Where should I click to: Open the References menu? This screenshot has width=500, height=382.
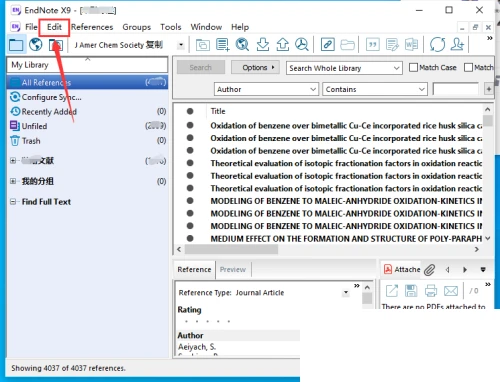click(92, 27)
